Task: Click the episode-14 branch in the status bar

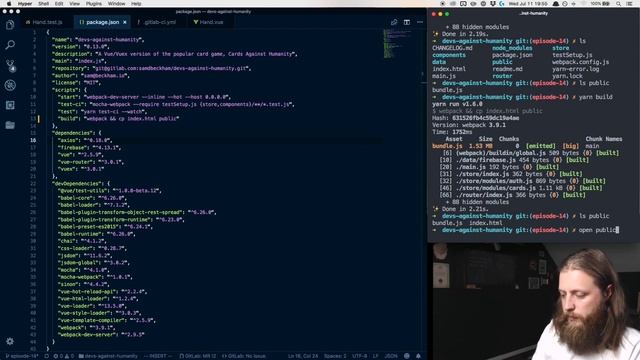Action: (x=22, y=356)
